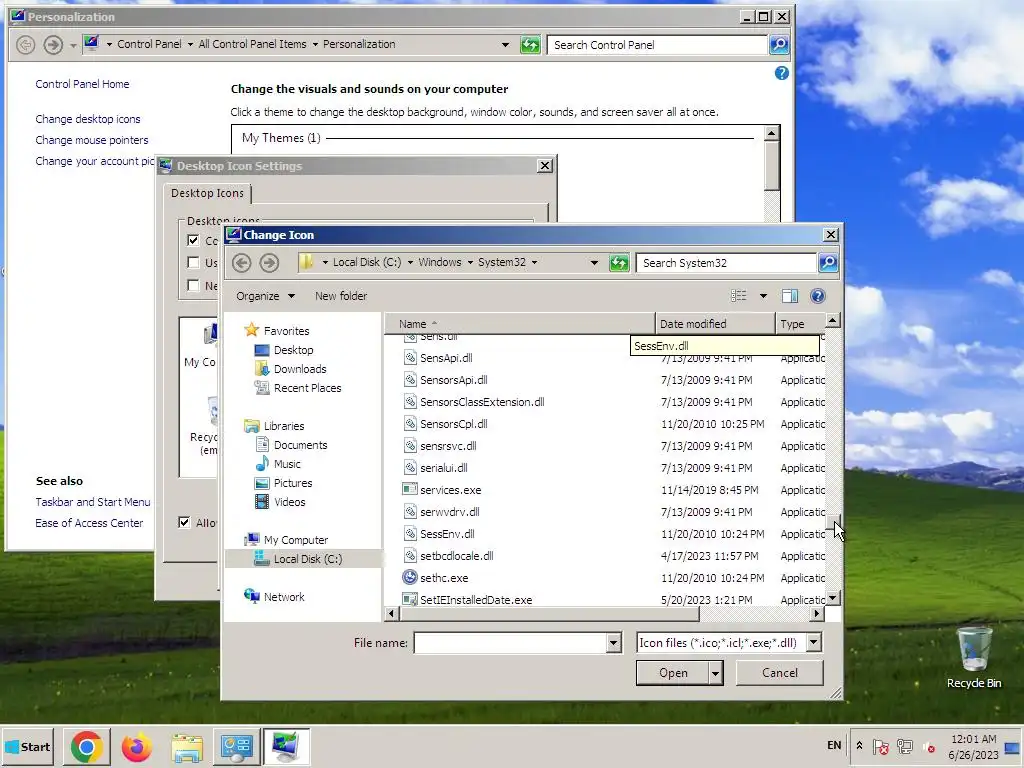Open Firefox from the taskbar
1024x768 pixels.
[x=136, y=746]
